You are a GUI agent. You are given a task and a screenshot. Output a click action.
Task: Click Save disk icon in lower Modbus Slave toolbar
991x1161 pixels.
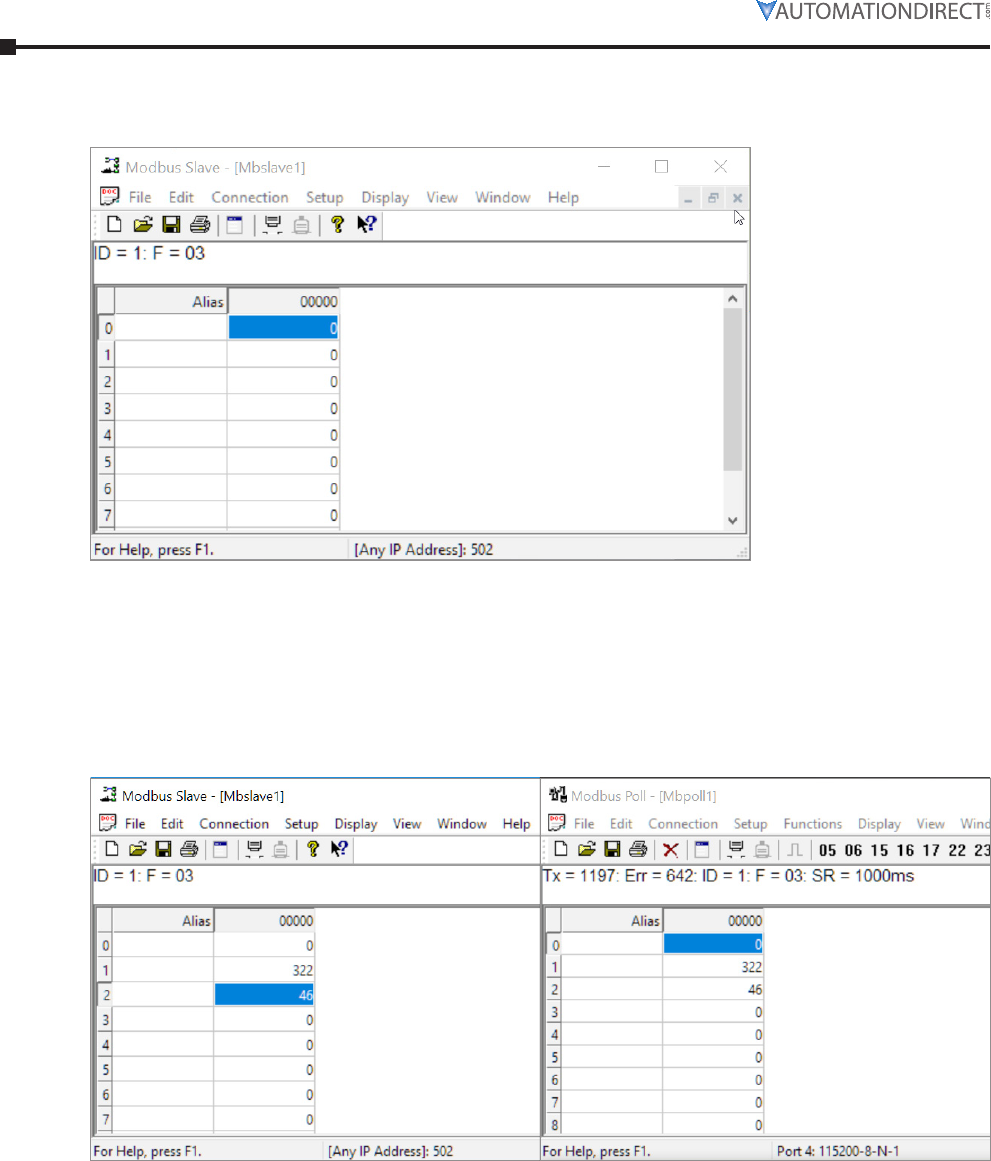164,849
